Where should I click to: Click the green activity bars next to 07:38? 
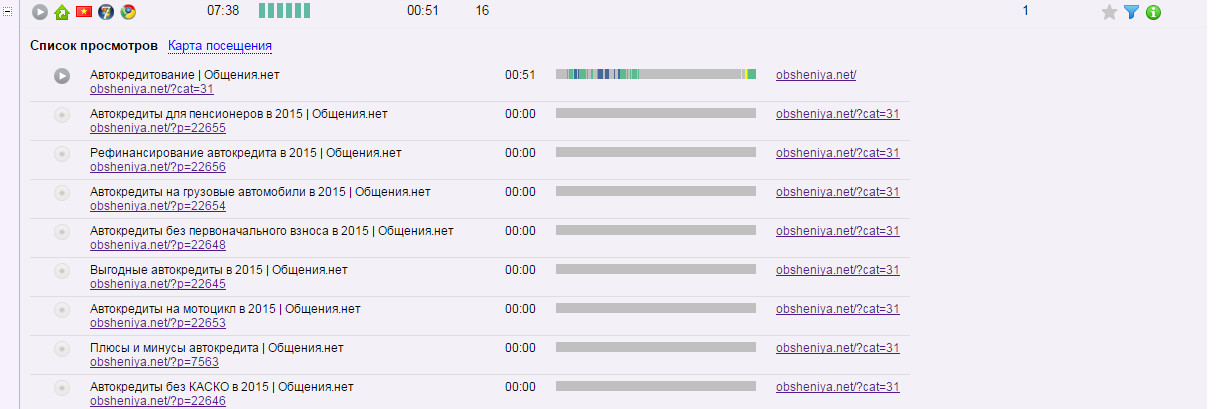(284, 11)
